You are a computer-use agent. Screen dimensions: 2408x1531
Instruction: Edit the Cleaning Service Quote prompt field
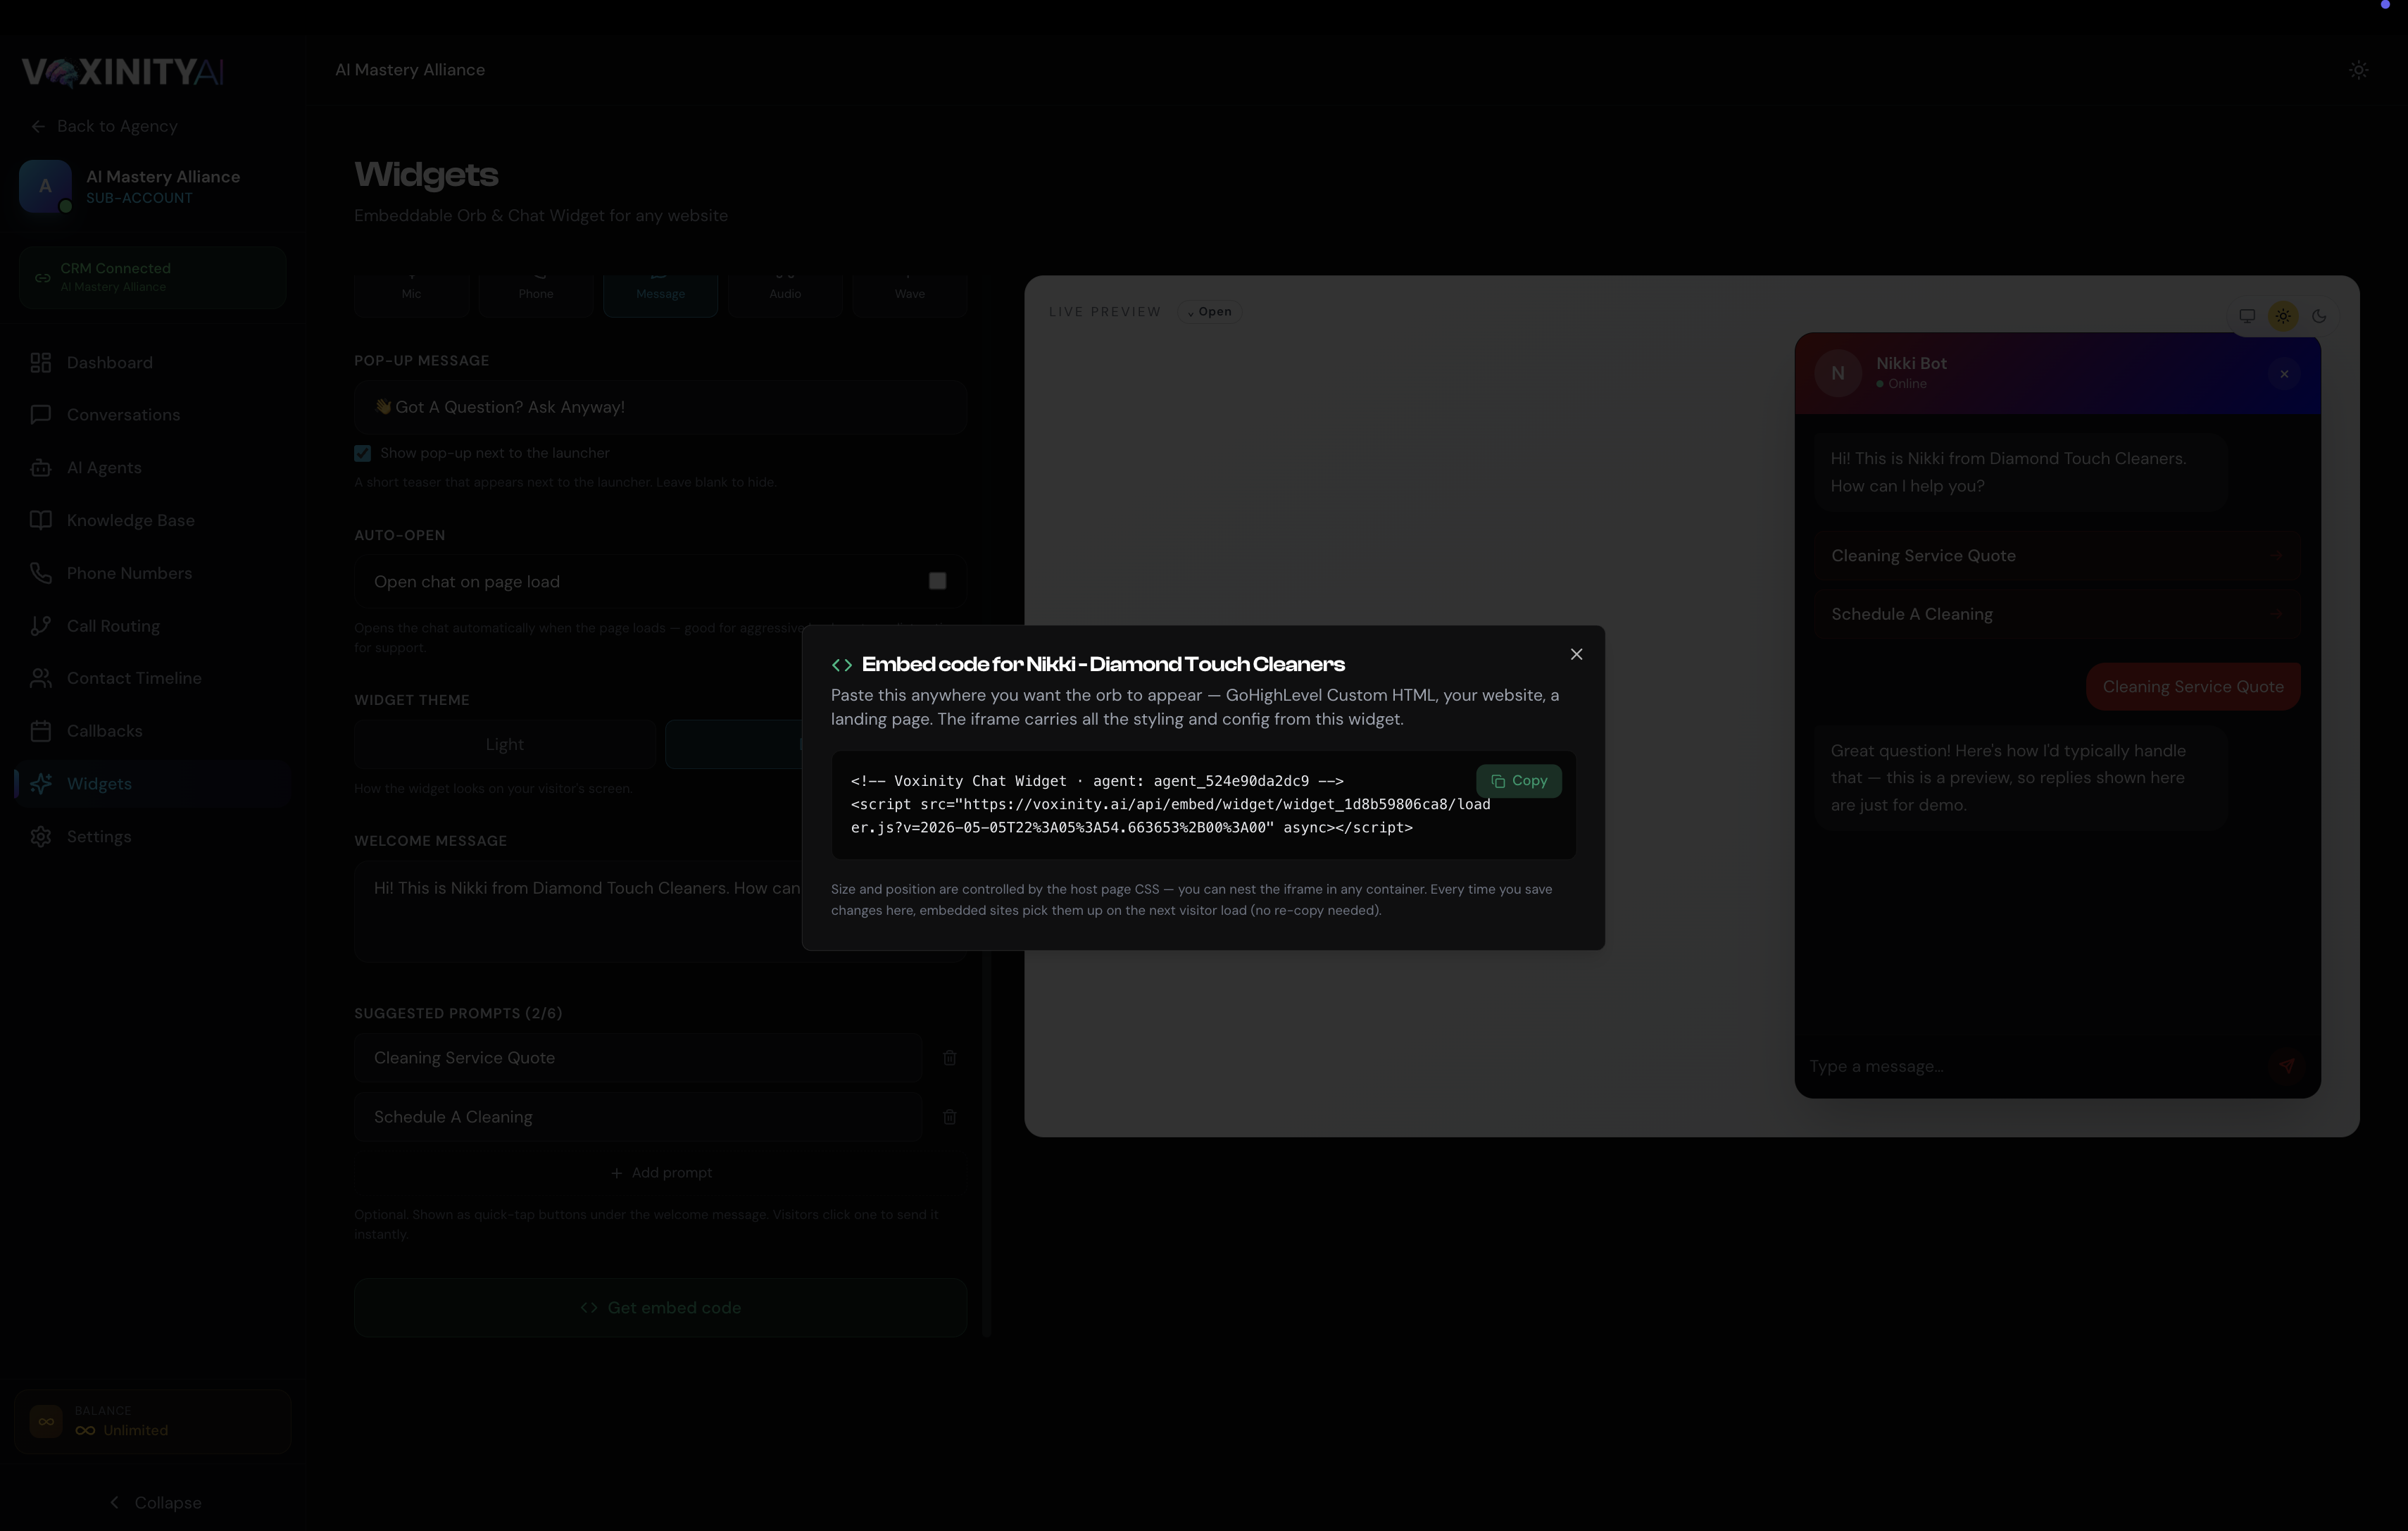638,1058
